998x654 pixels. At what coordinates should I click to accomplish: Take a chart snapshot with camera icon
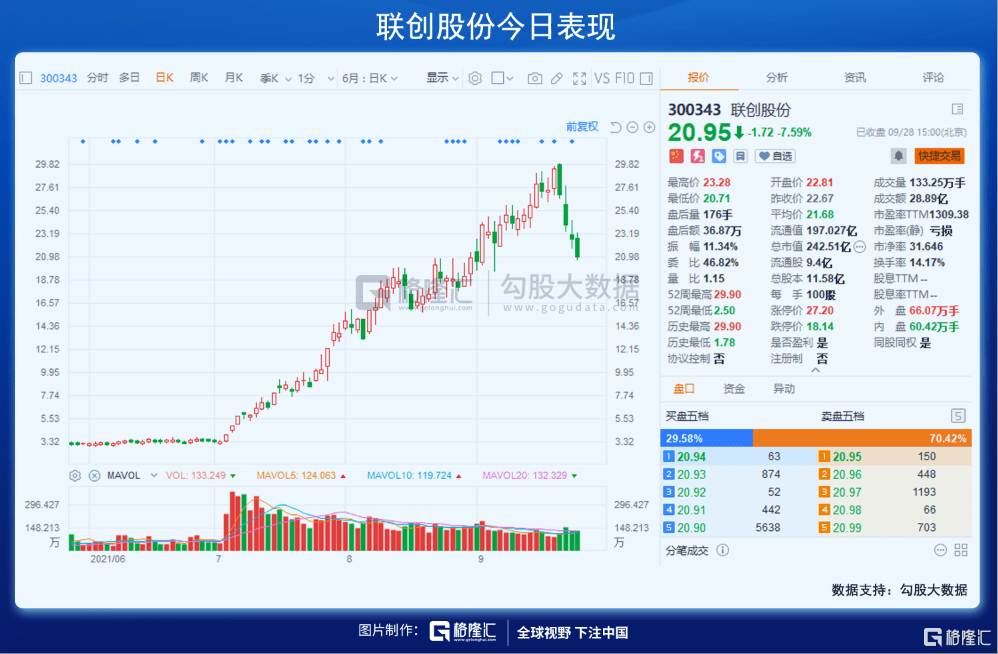[535, 78]
